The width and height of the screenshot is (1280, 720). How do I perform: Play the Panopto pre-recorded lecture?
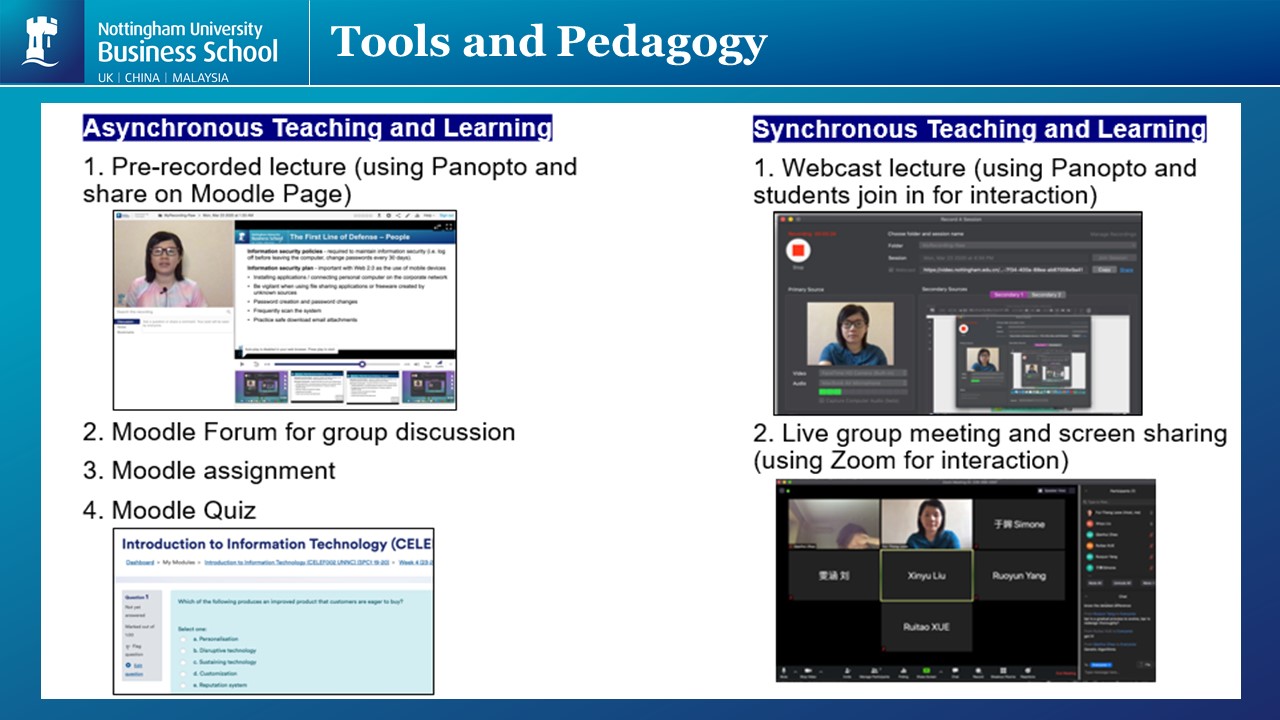pyautogui.click(x=242, y=364)
